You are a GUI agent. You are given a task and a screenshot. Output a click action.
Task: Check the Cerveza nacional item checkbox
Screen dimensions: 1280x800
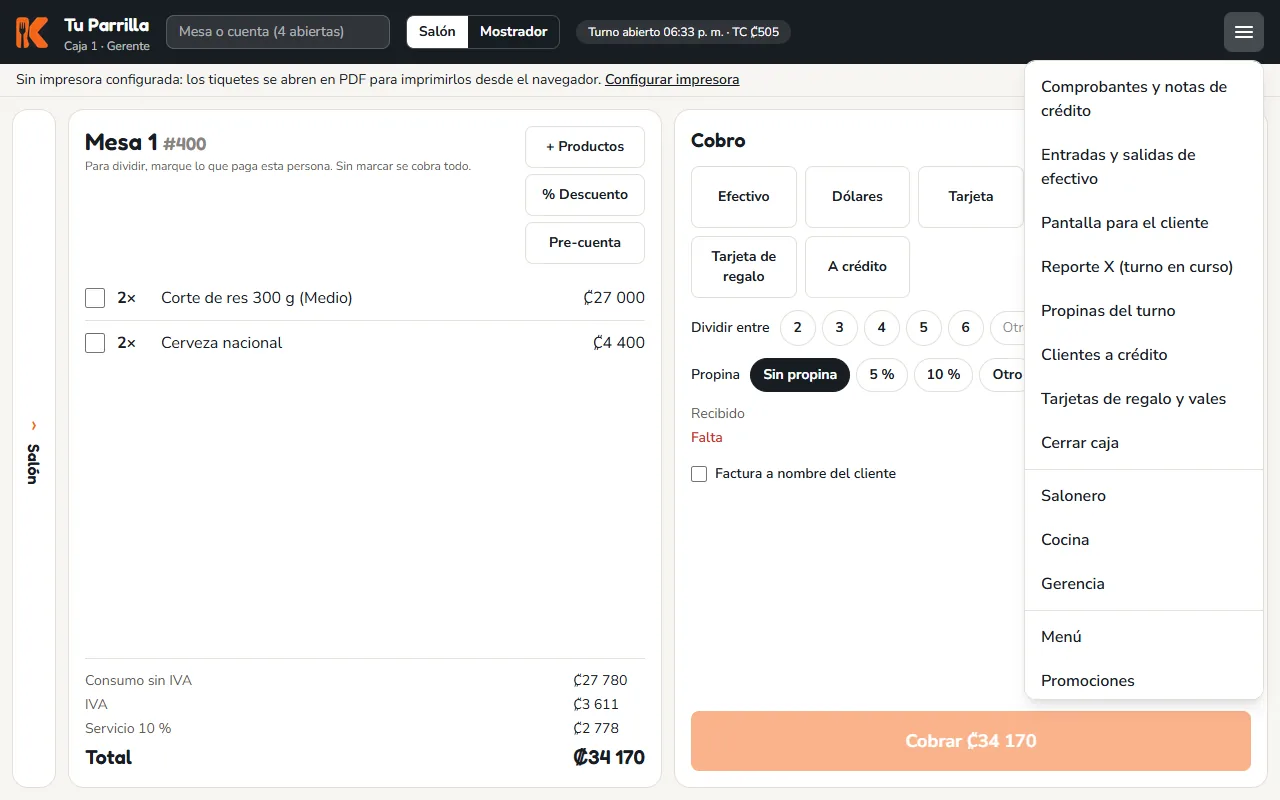95,343
